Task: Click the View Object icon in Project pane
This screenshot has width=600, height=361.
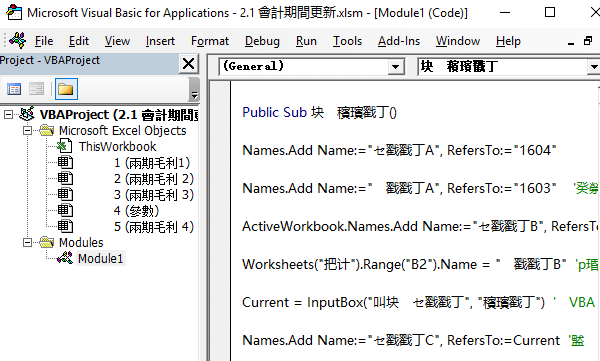Action: (37, 89)
